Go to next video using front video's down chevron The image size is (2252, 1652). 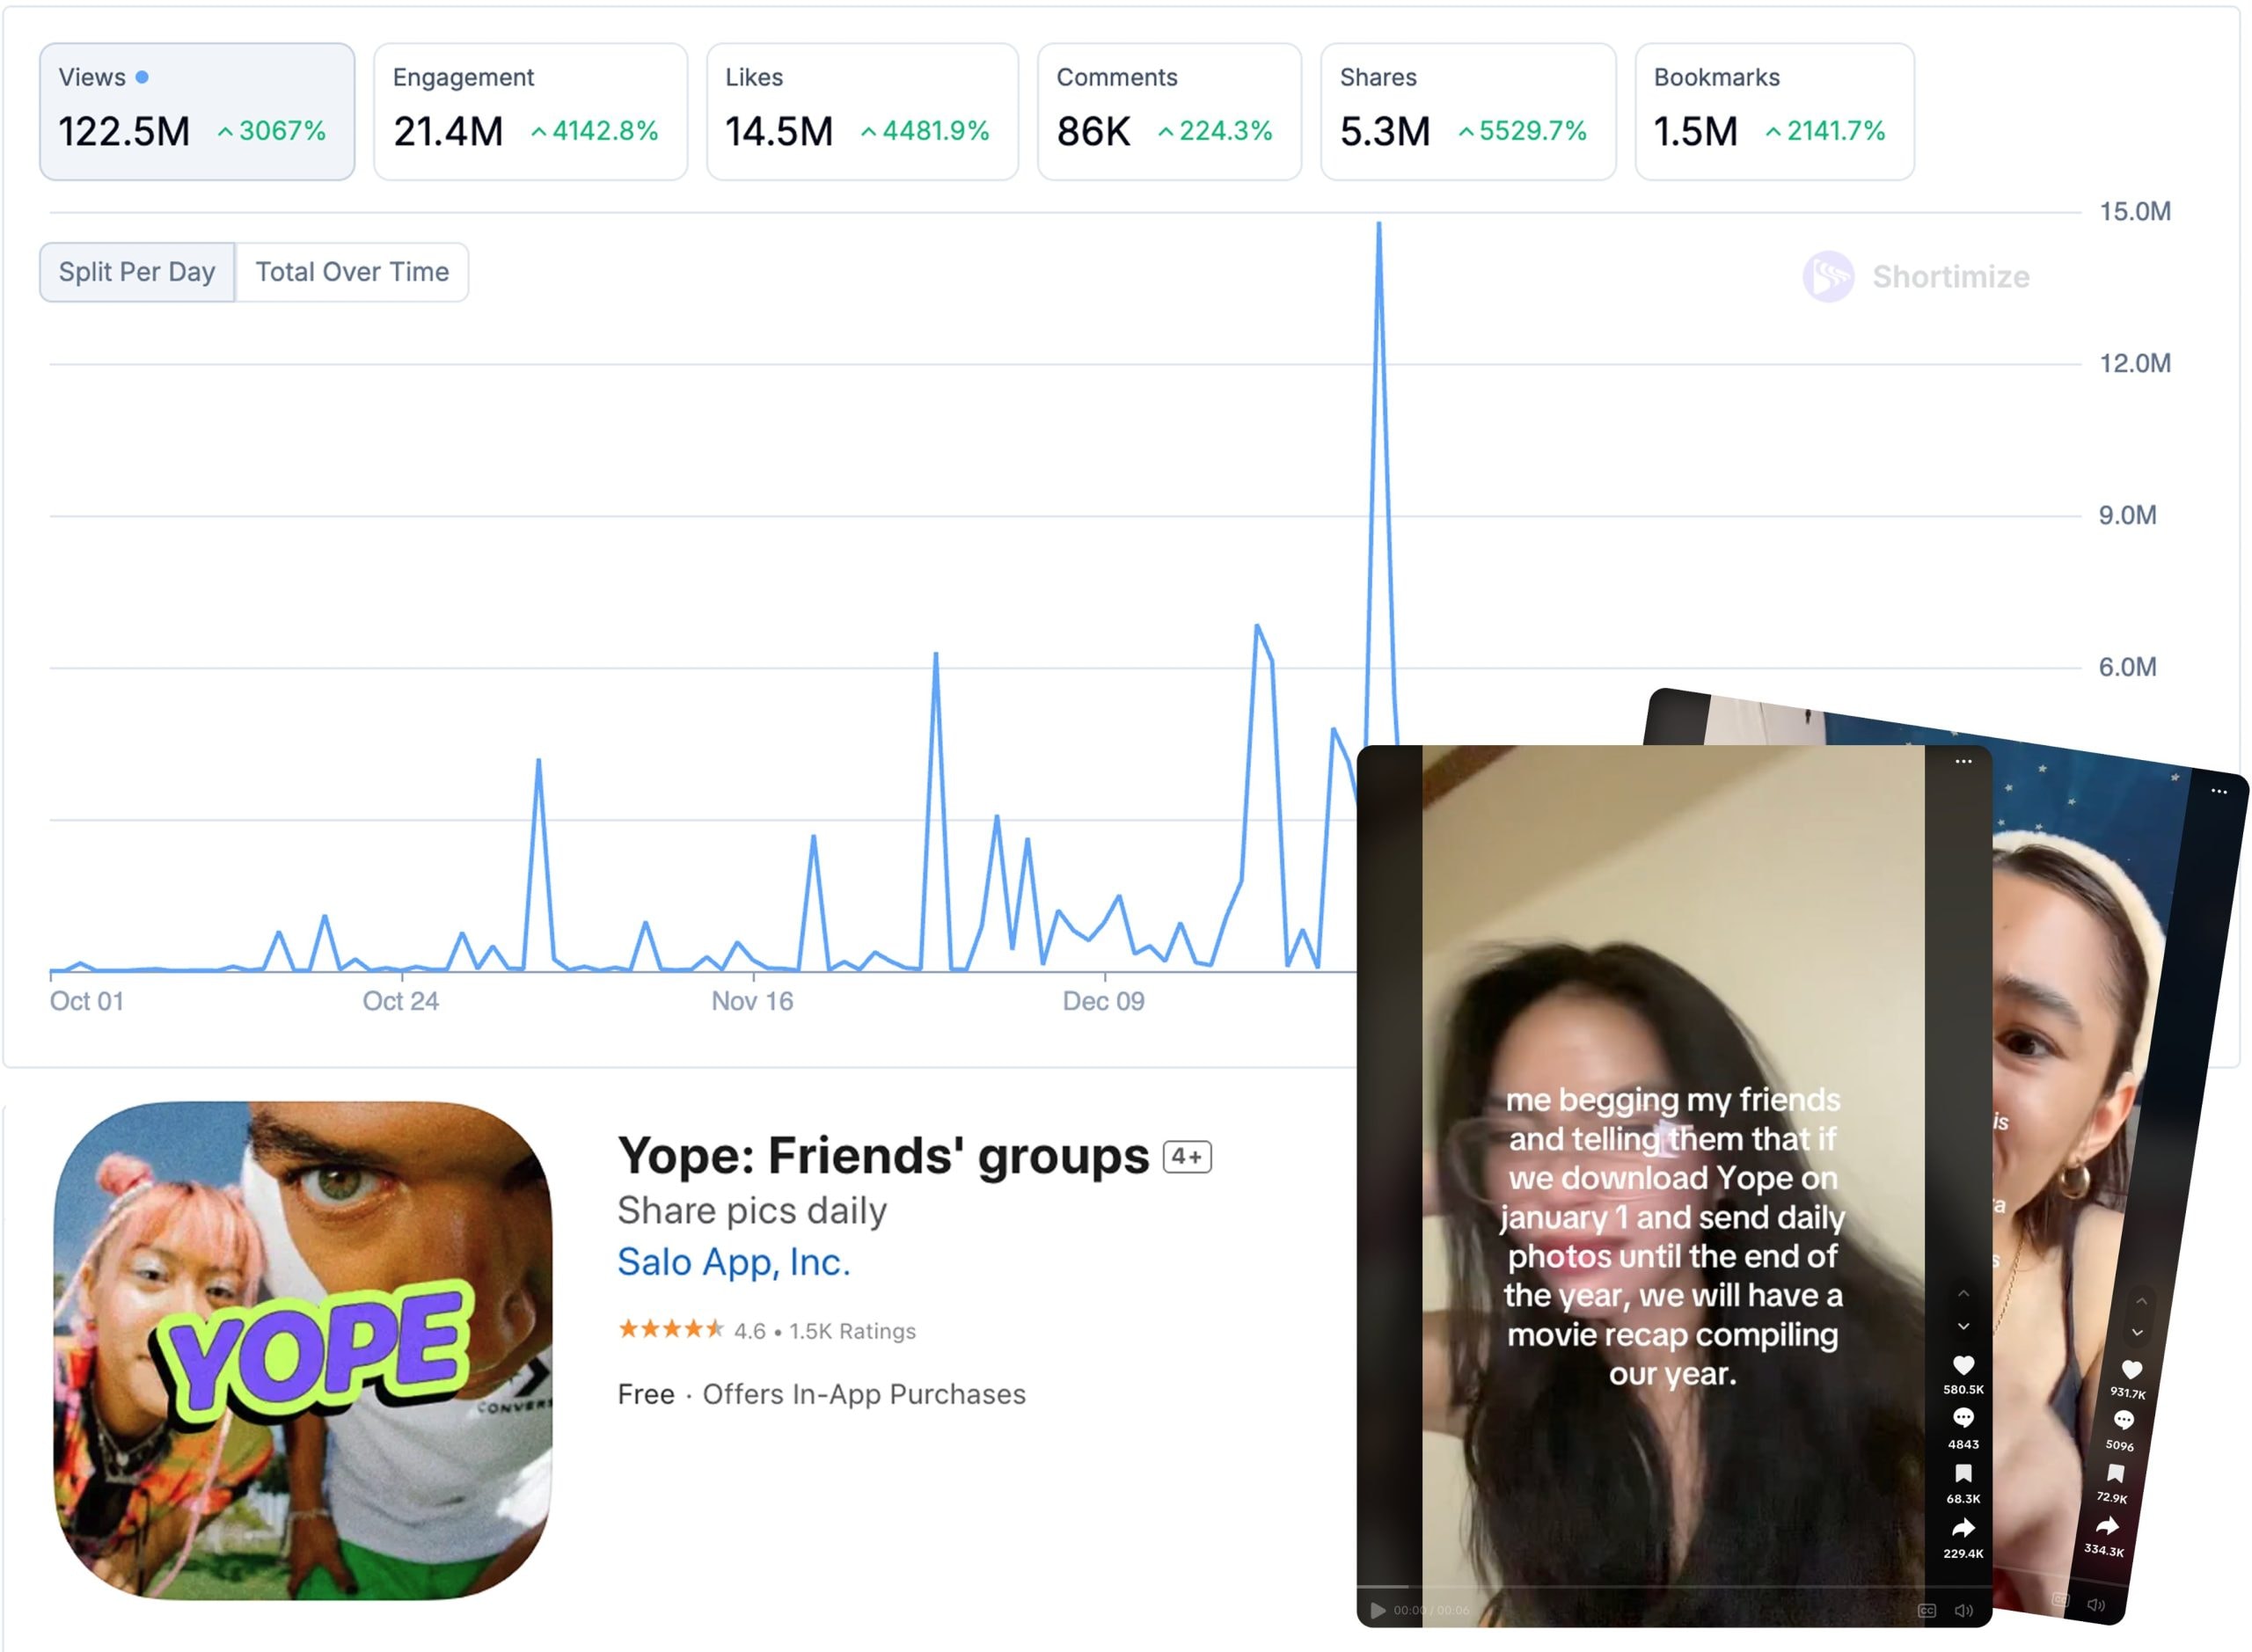pos(1962,1326)
